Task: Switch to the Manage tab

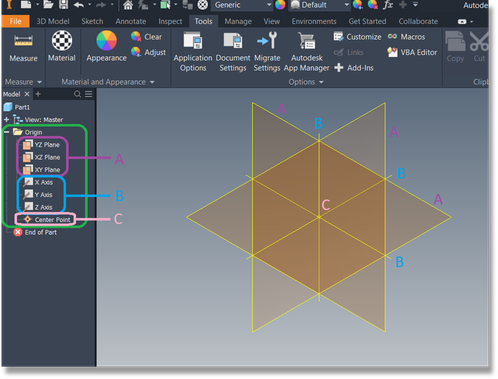Action: (238, 21)
